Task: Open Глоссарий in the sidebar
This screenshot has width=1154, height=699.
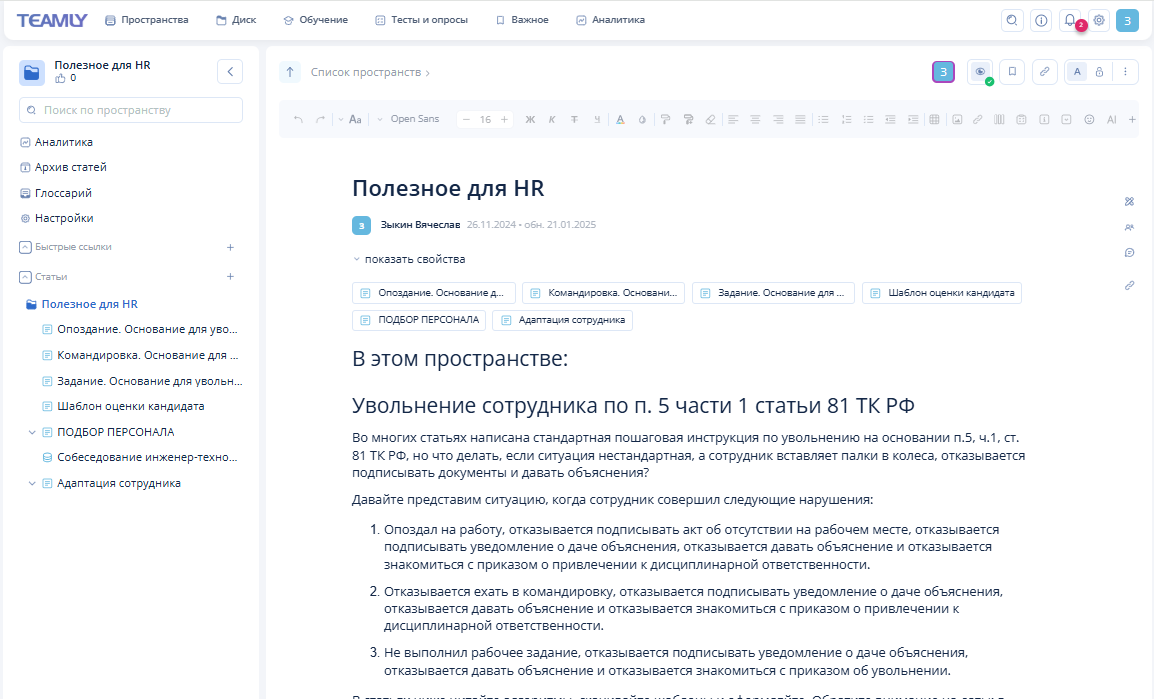Action: [56, 193]
